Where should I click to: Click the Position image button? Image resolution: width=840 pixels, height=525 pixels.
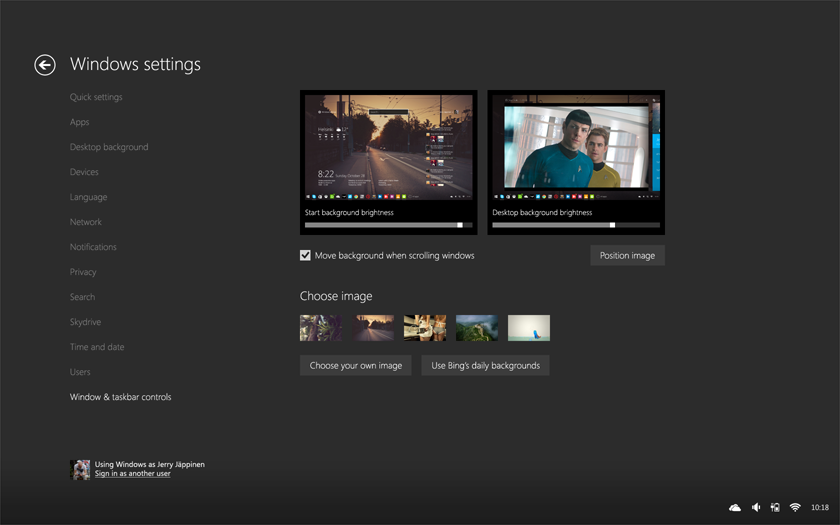(x=627, y=256)
